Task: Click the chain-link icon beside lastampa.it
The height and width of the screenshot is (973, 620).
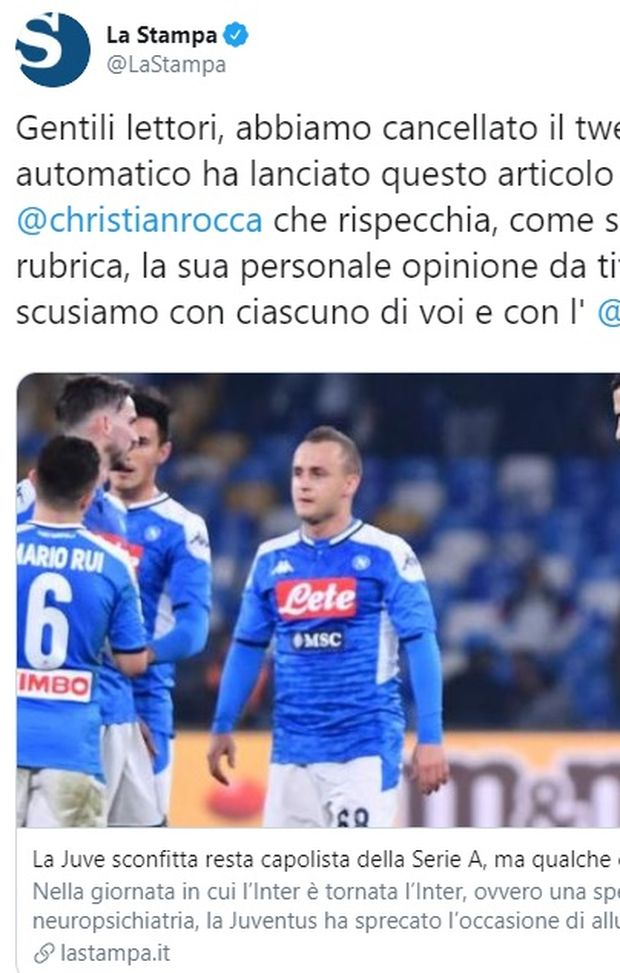Action: [44, 953]
